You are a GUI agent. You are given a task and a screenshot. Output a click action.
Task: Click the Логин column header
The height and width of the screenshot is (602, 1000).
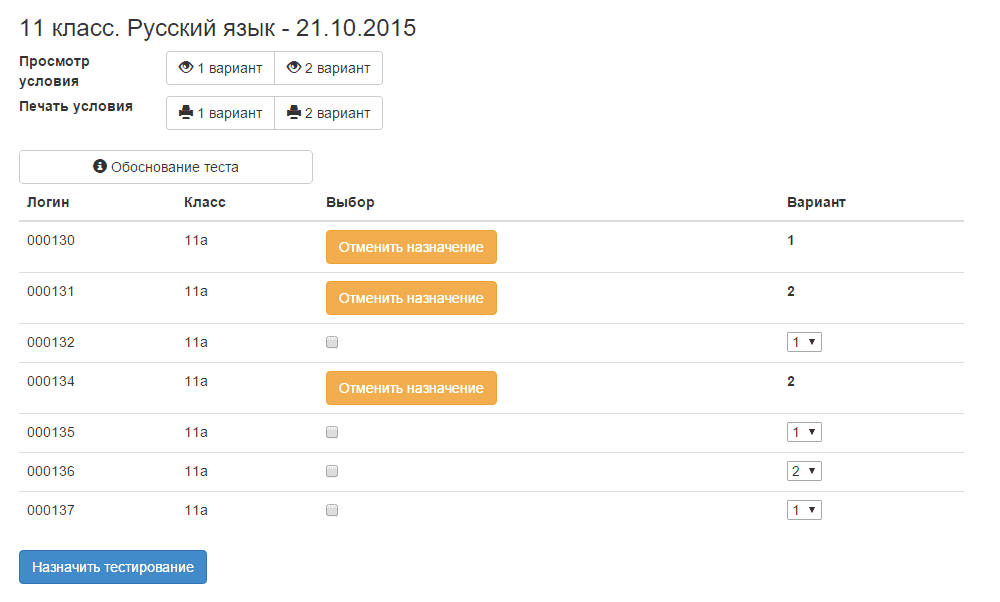48,202
